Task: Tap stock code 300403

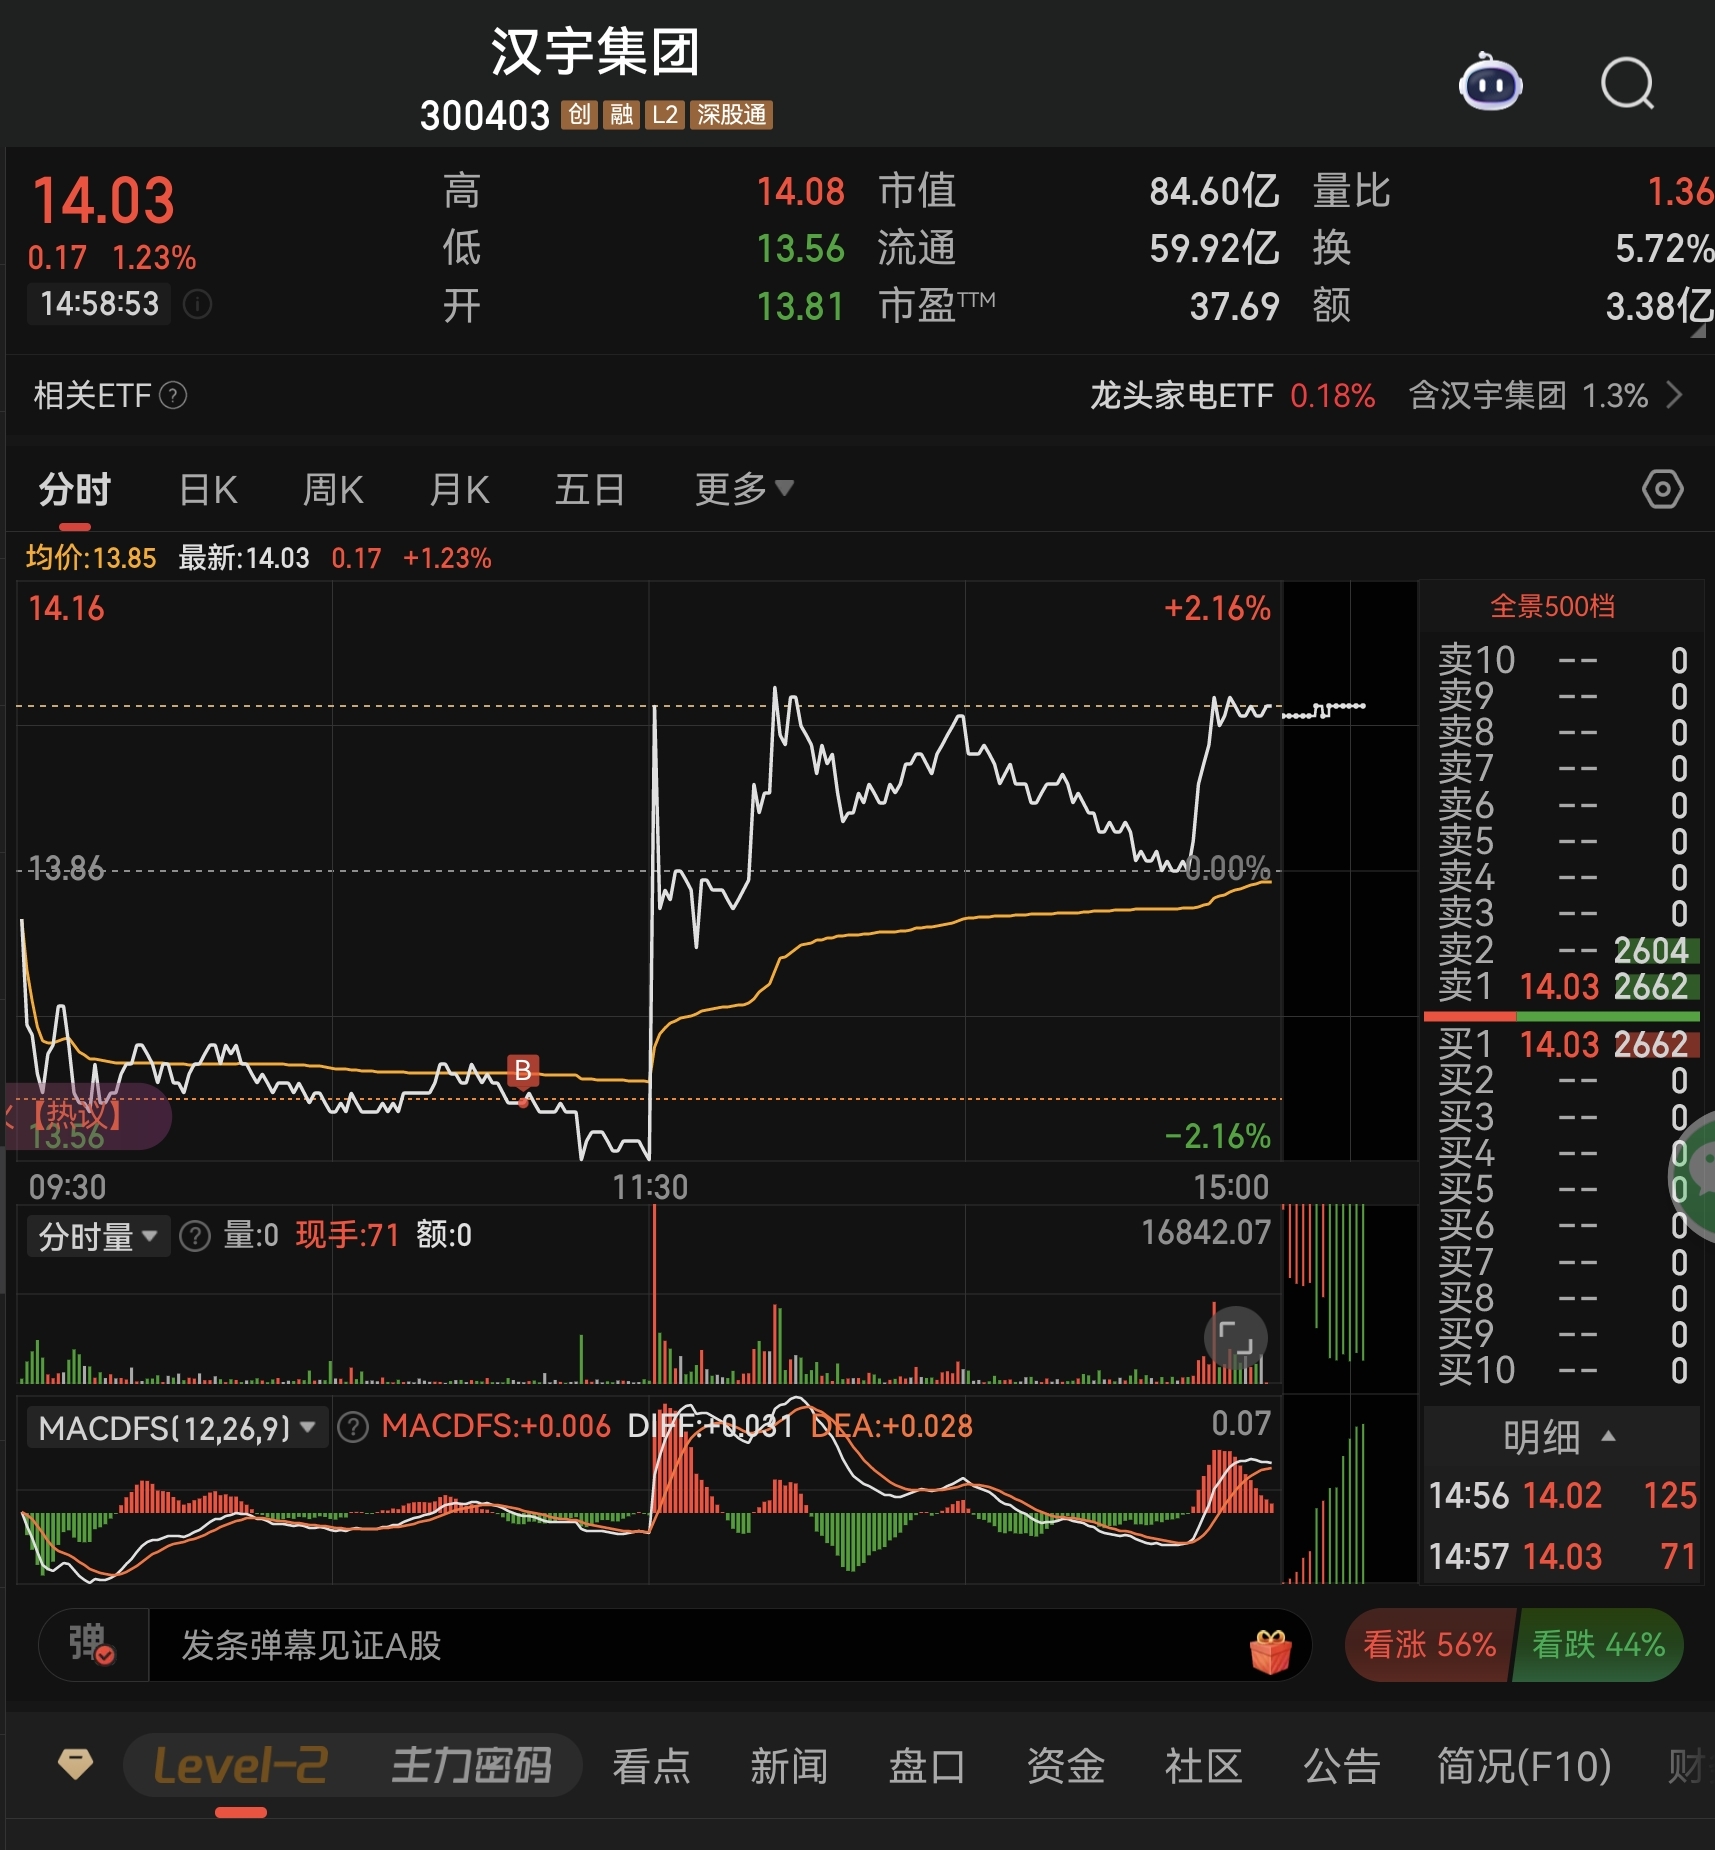Action: 485,116
